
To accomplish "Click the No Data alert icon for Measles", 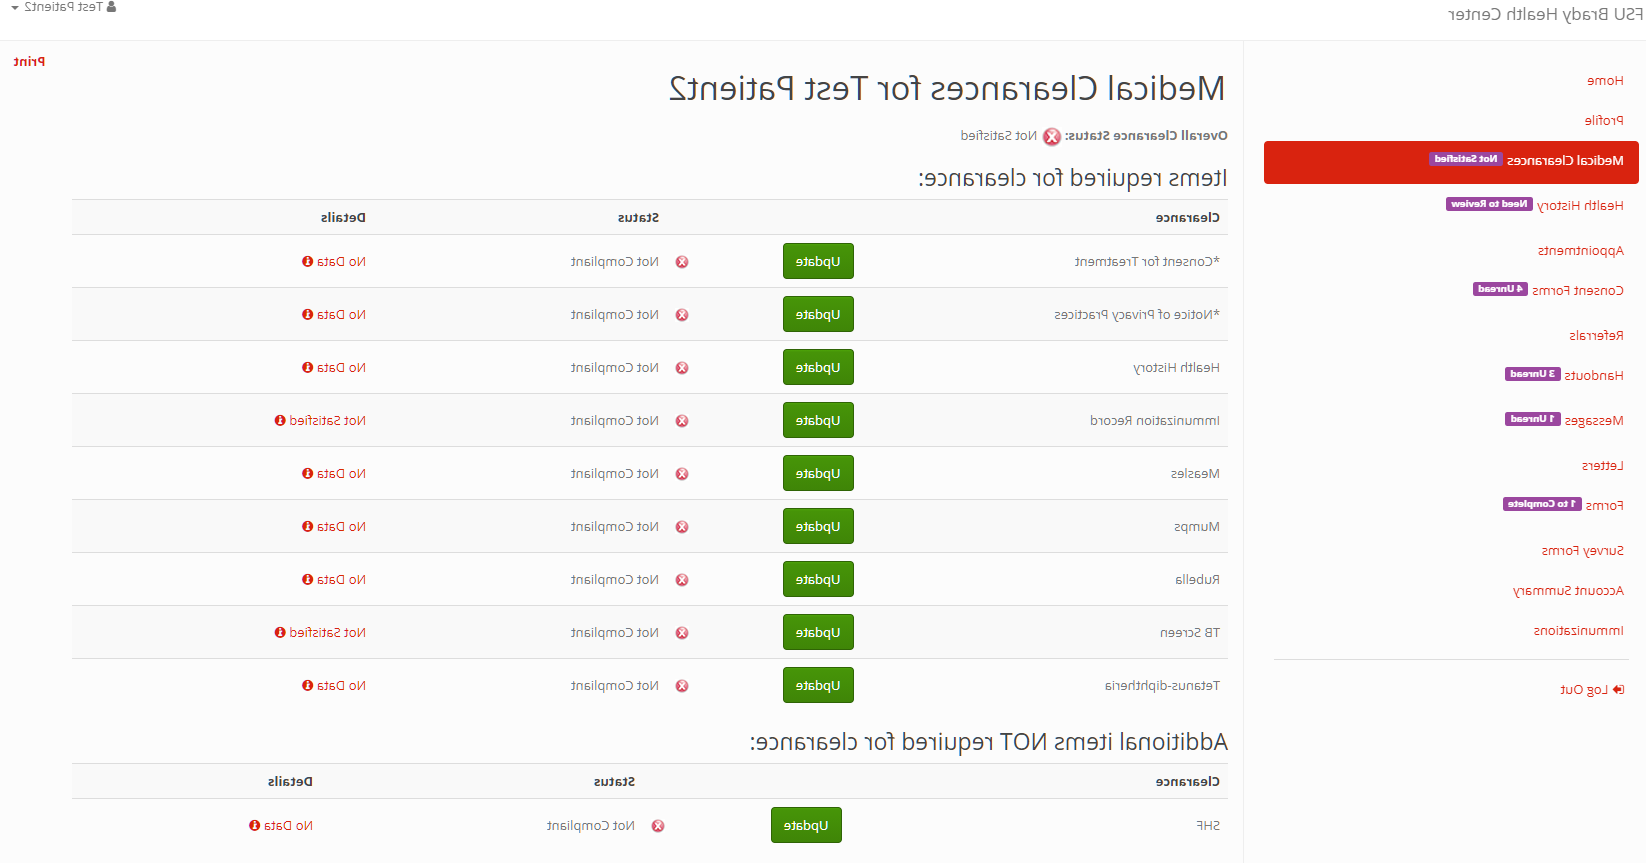I will [308, 473].
